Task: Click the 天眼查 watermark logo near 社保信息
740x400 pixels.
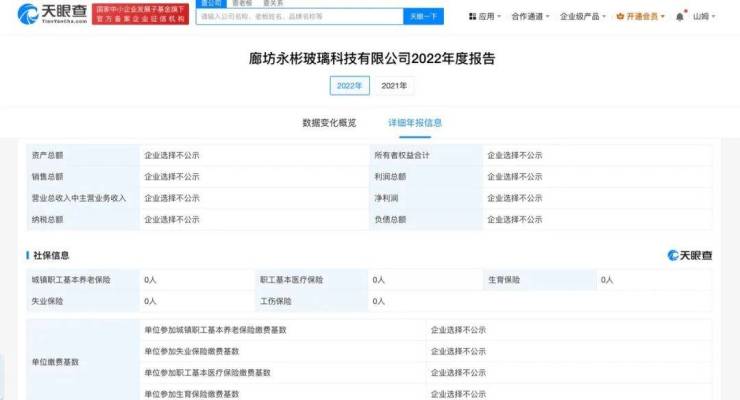Action: pos(690,255)
